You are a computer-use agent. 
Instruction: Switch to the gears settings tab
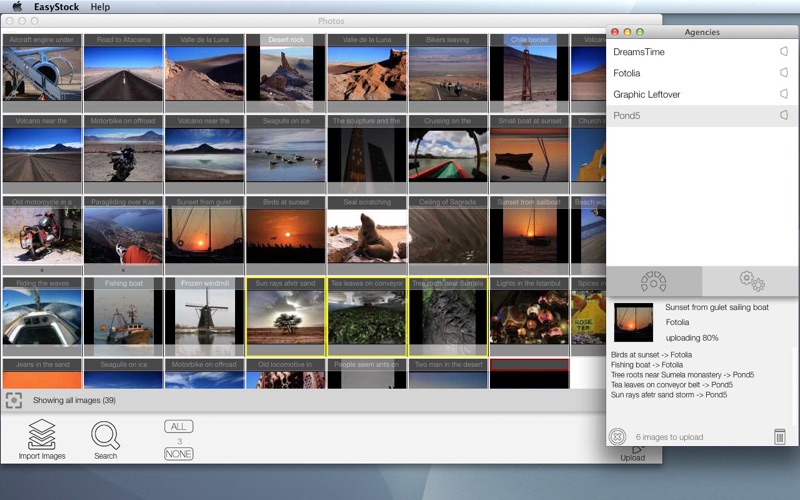pyautogui.click(x=751, y=281)
